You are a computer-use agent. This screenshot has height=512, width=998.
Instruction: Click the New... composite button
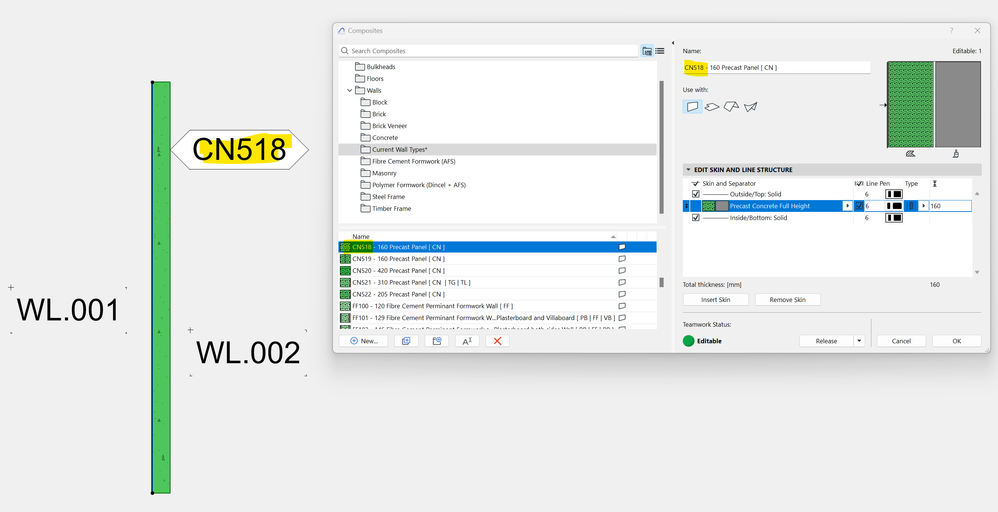tap(363, 341)
